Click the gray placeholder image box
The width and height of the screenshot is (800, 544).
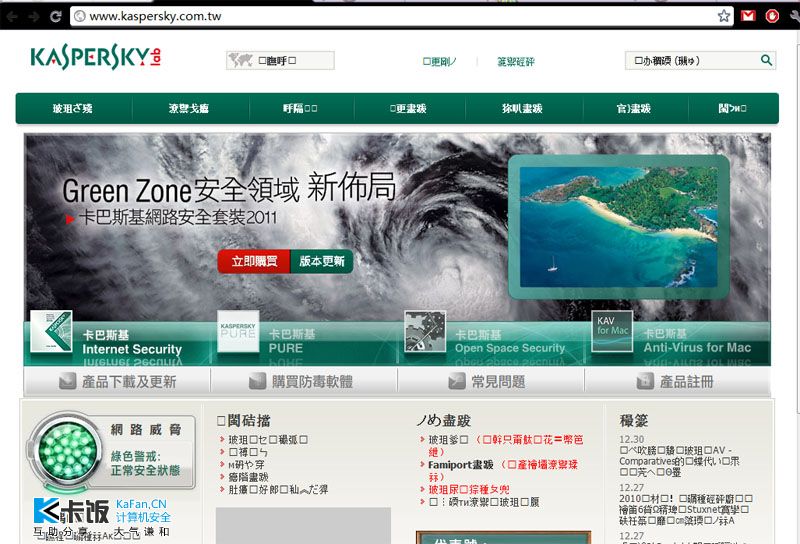point(303,526)
